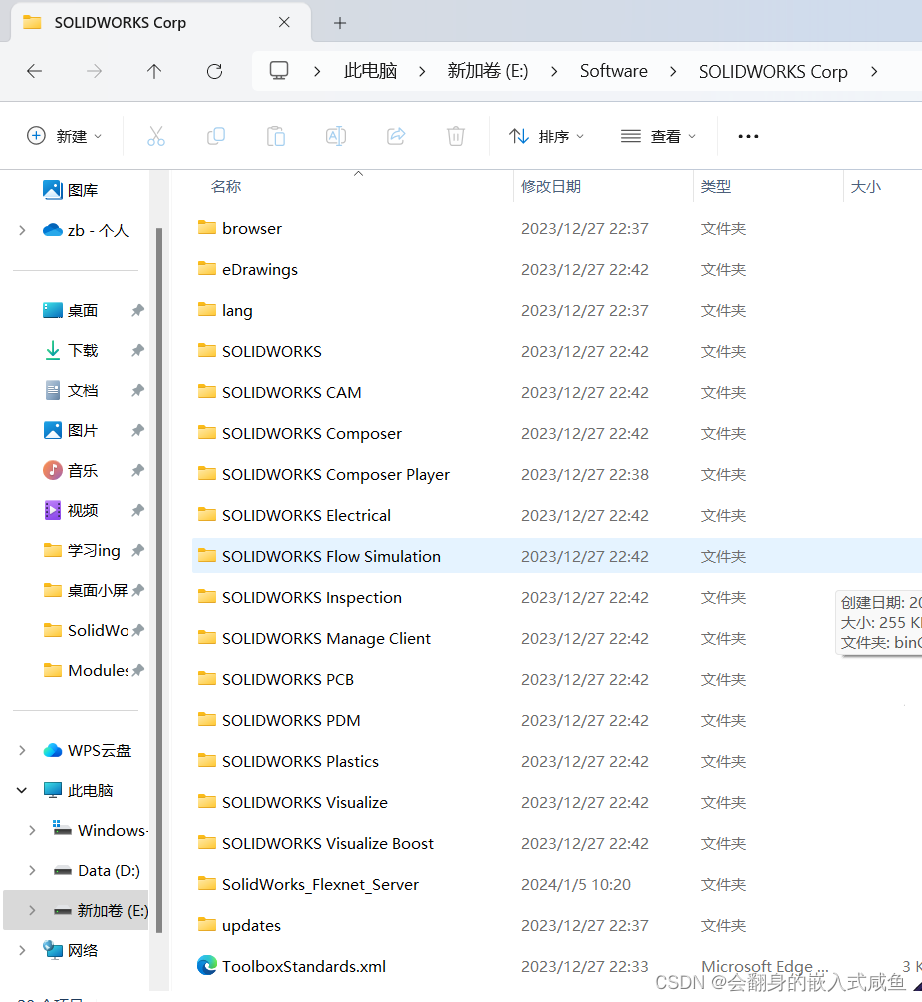Open 桌面 quick access item
The height and width of the screenshot is (1002, 922).
(x=70, y=311)
